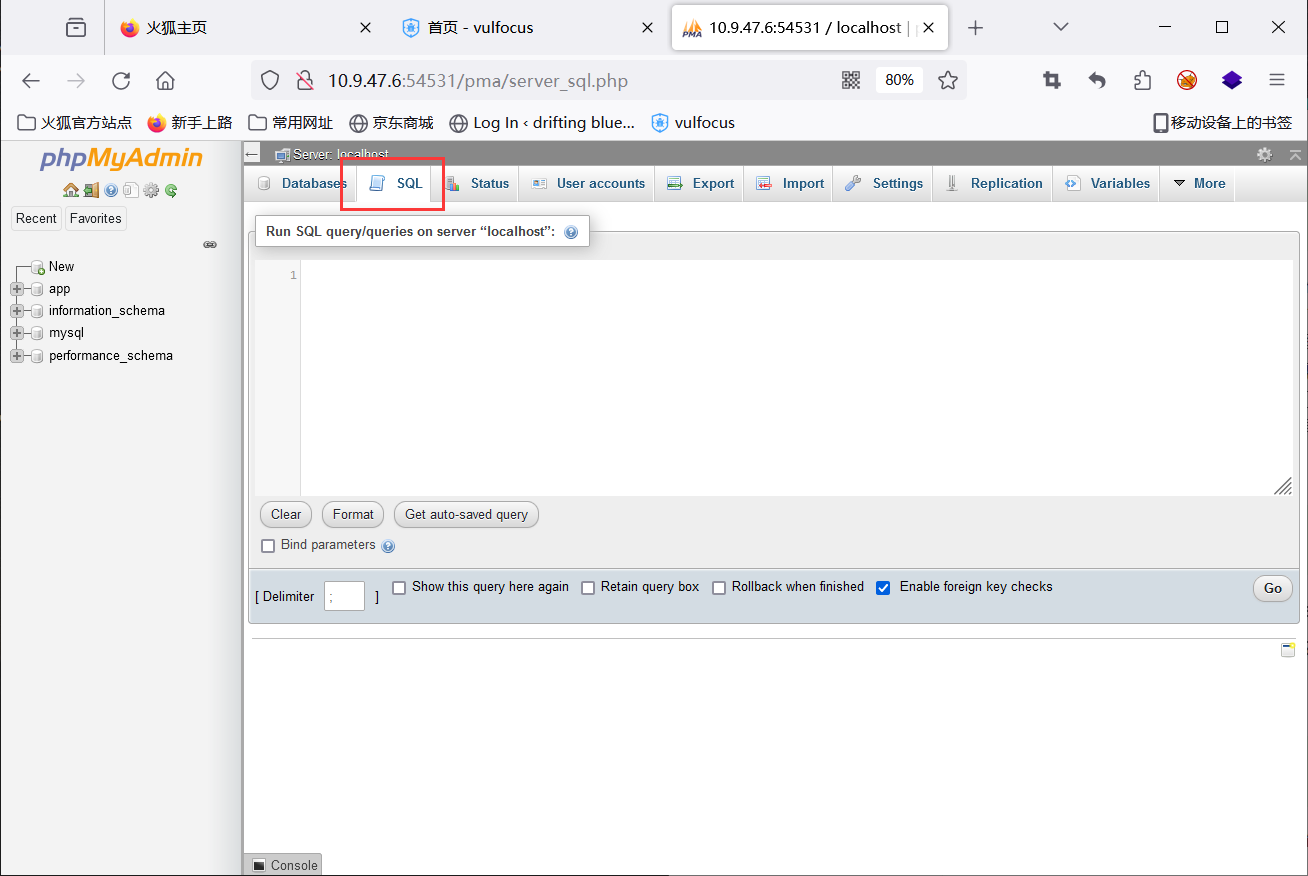Open MySQL documentation pages icon in sidebar
Image resolution: width=1308 pixels, height=876 pixels.
point(131,190)
